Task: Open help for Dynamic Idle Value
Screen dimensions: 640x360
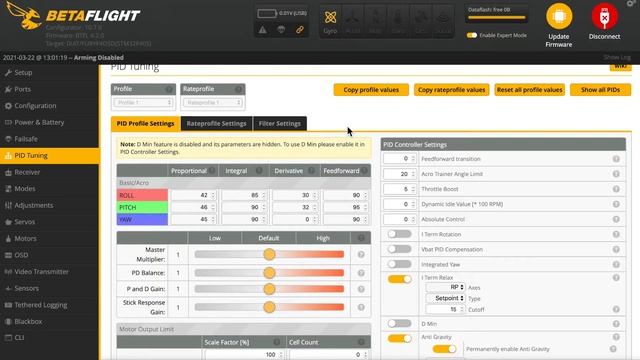Action: point(616,204)
